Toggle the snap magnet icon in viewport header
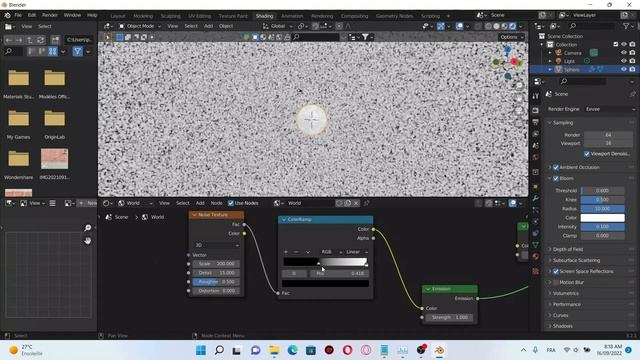The image size is (640, 360). pos(316,26)
